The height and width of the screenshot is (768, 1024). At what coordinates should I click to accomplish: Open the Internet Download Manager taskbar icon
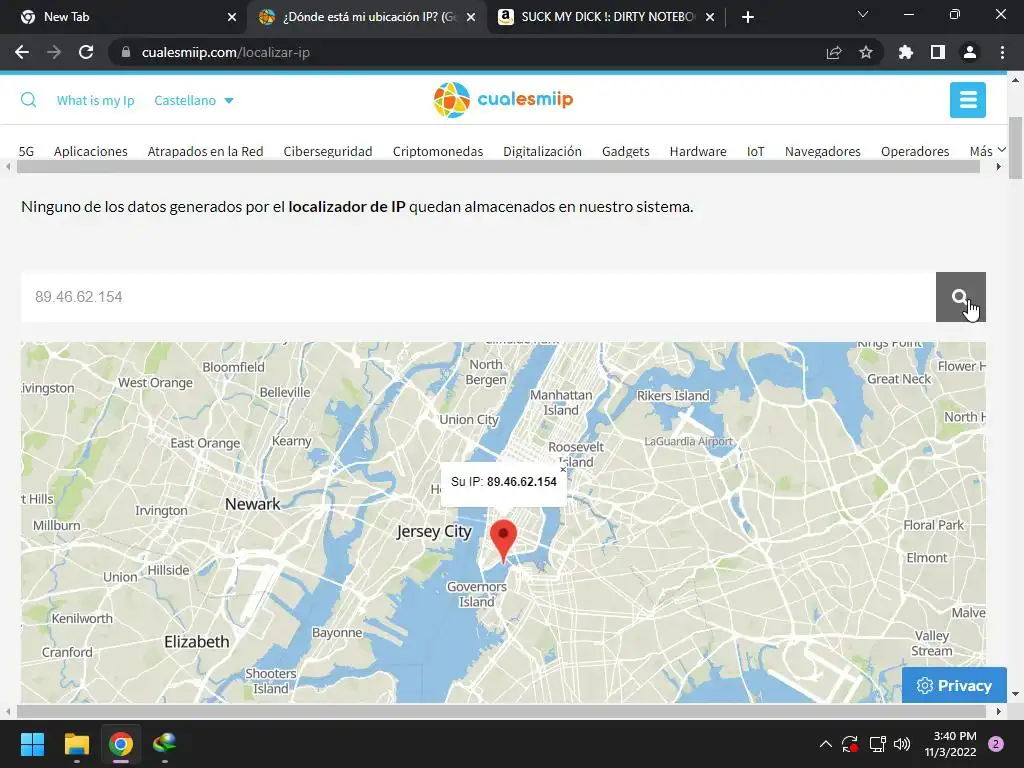(x=165, y=744)
